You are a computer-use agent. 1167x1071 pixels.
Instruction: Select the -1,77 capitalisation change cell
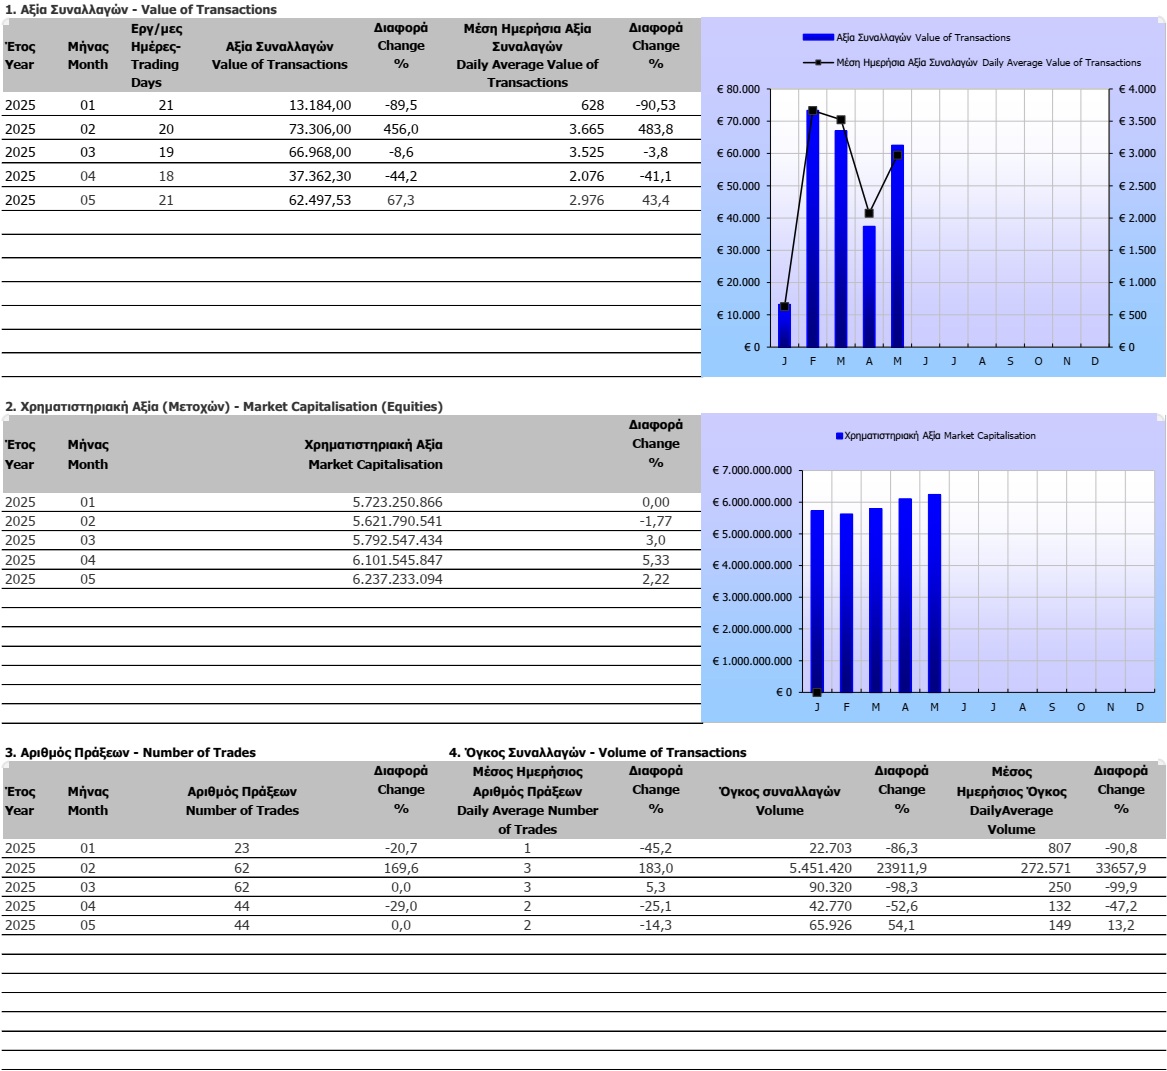coord(655,521)
